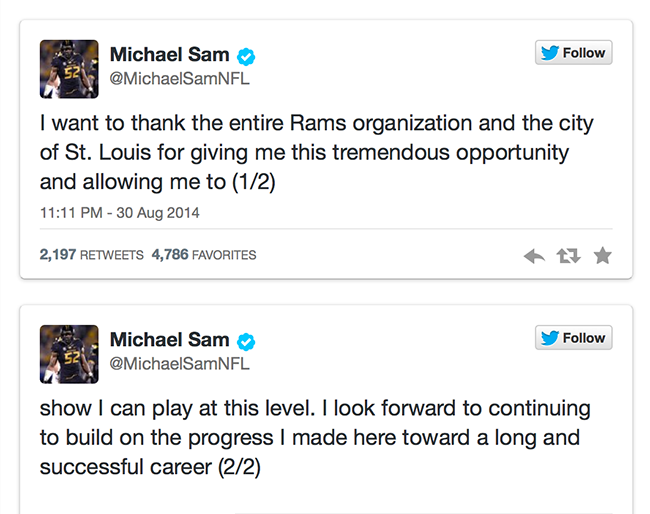
Task: Follow Michael Sam from the first tweet
Action: pyautogui.click(x=573, y=53)
